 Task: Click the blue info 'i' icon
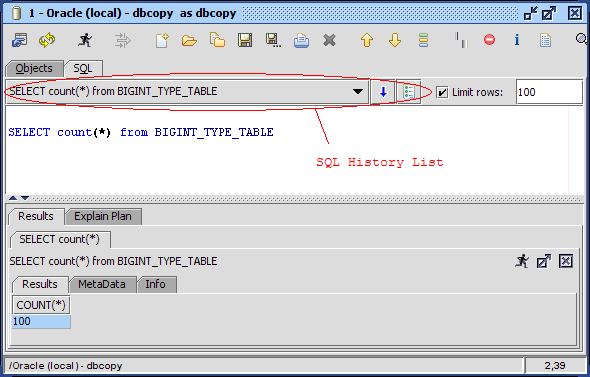517,40
